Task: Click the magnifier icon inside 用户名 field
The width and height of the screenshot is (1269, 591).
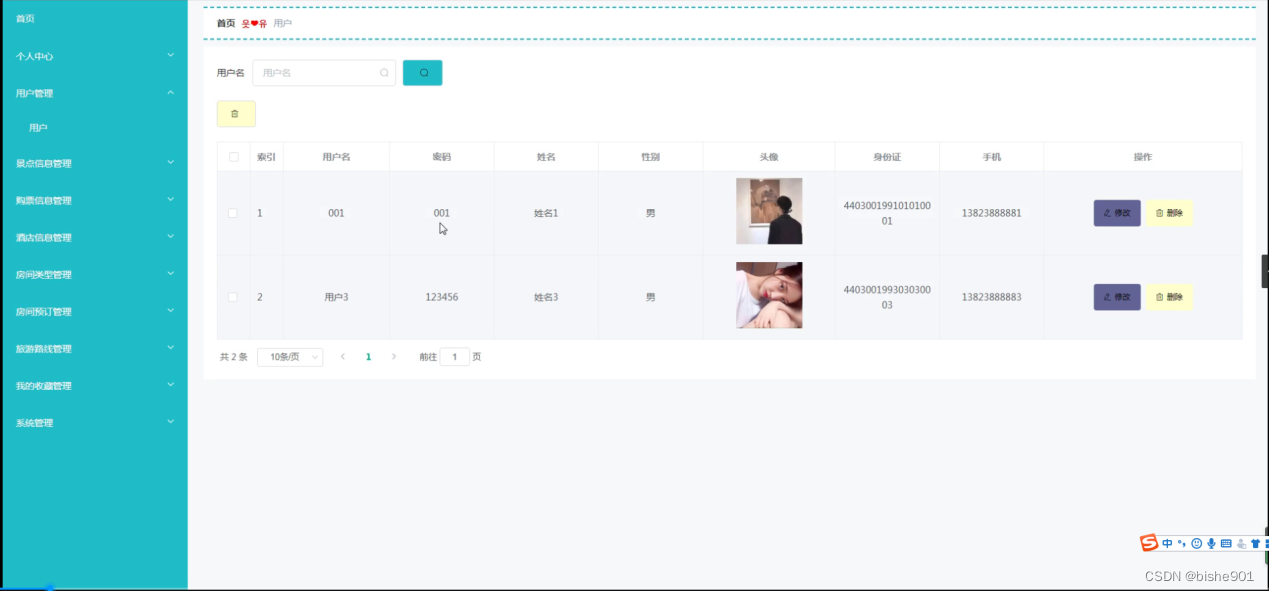Action: tap(384, 73)
